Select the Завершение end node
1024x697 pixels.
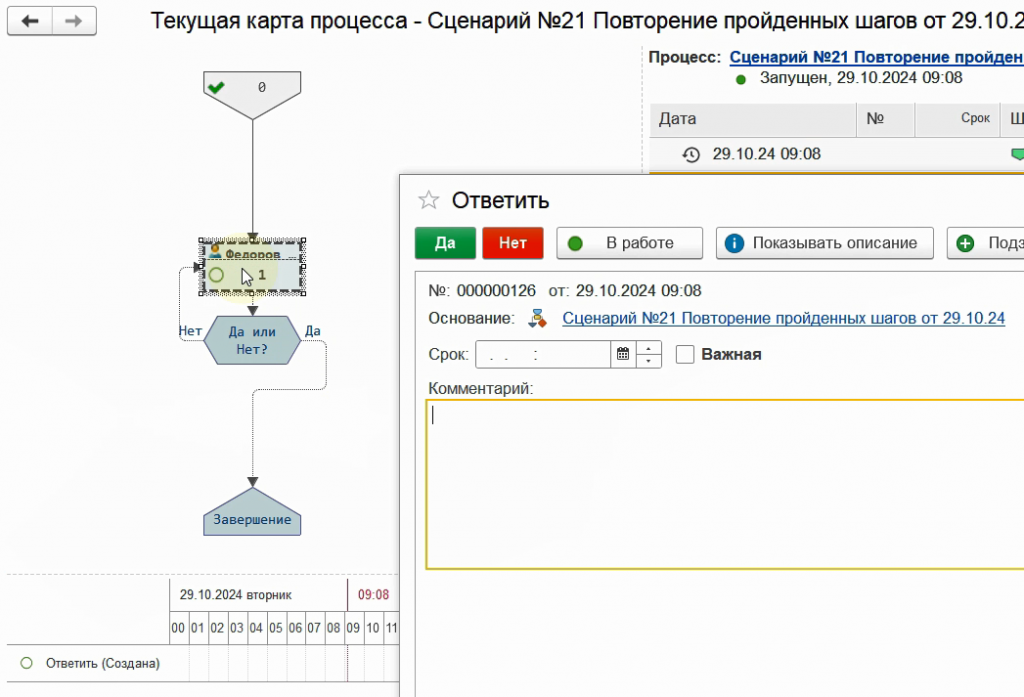click(x=252, y=518)
